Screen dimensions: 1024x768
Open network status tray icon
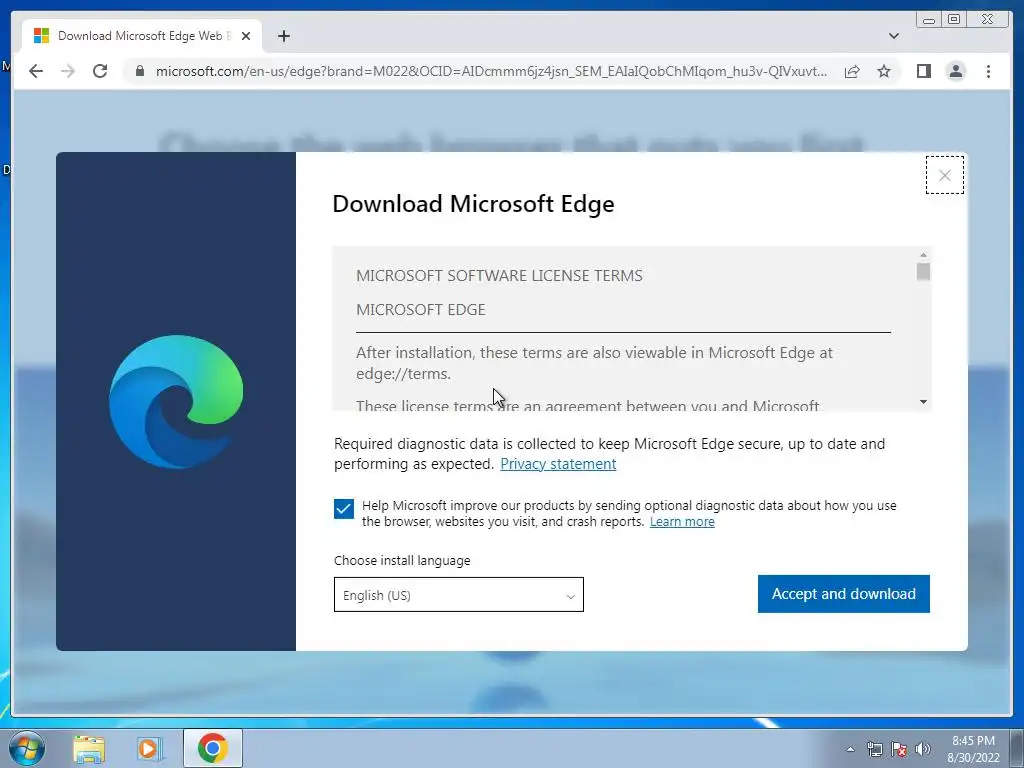coord(874,749)
